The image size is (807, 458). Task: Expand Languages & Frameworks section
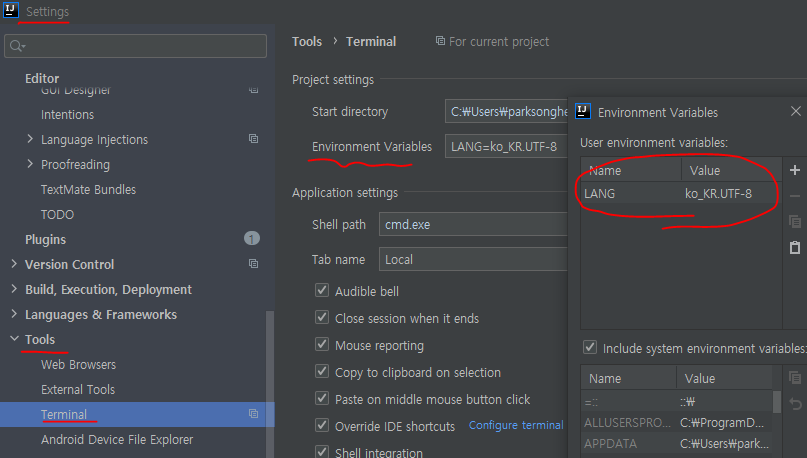pos(14,313)
